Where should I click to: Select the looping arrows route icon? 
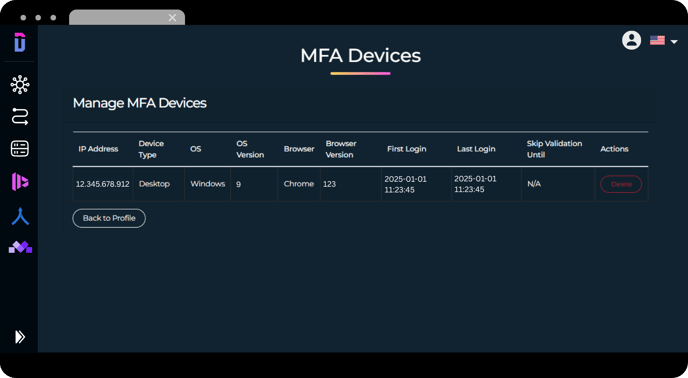click(x=20, y=117)
